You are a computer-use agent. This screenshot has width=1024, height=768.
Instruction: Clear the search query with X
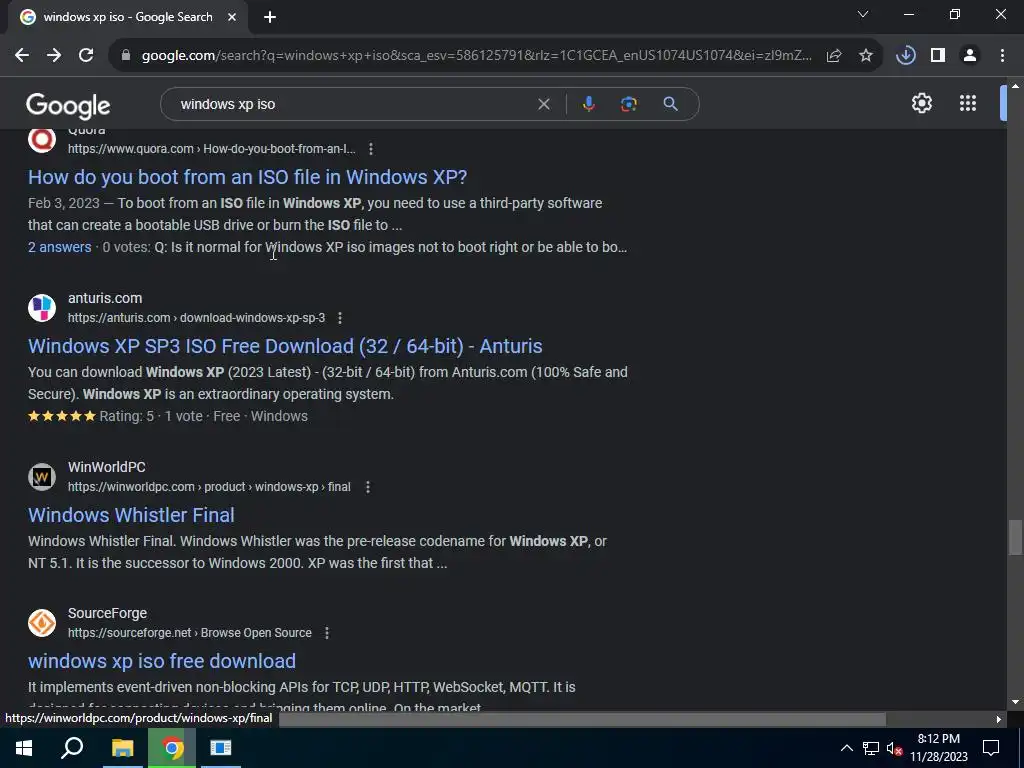pos(543,104)
